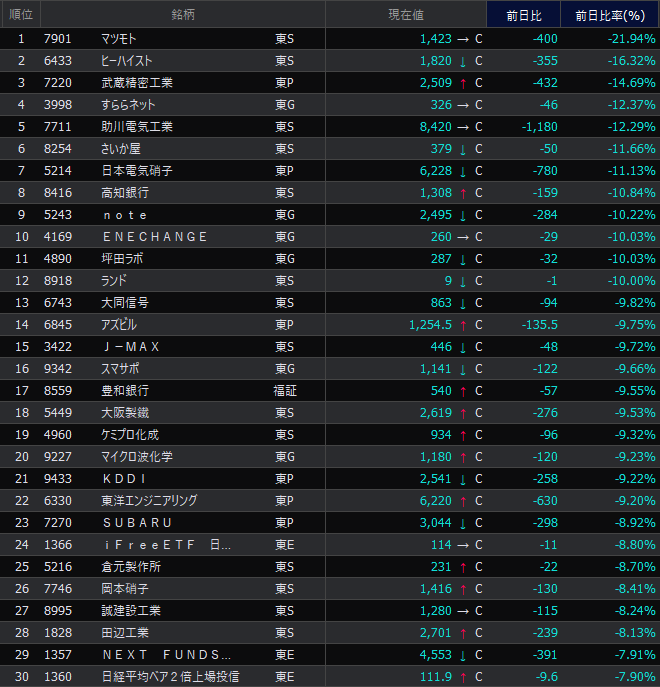The width and height of the screenshot is (660, 687).
Task: Select 大同信号 stock name
Action: (125, 302)
